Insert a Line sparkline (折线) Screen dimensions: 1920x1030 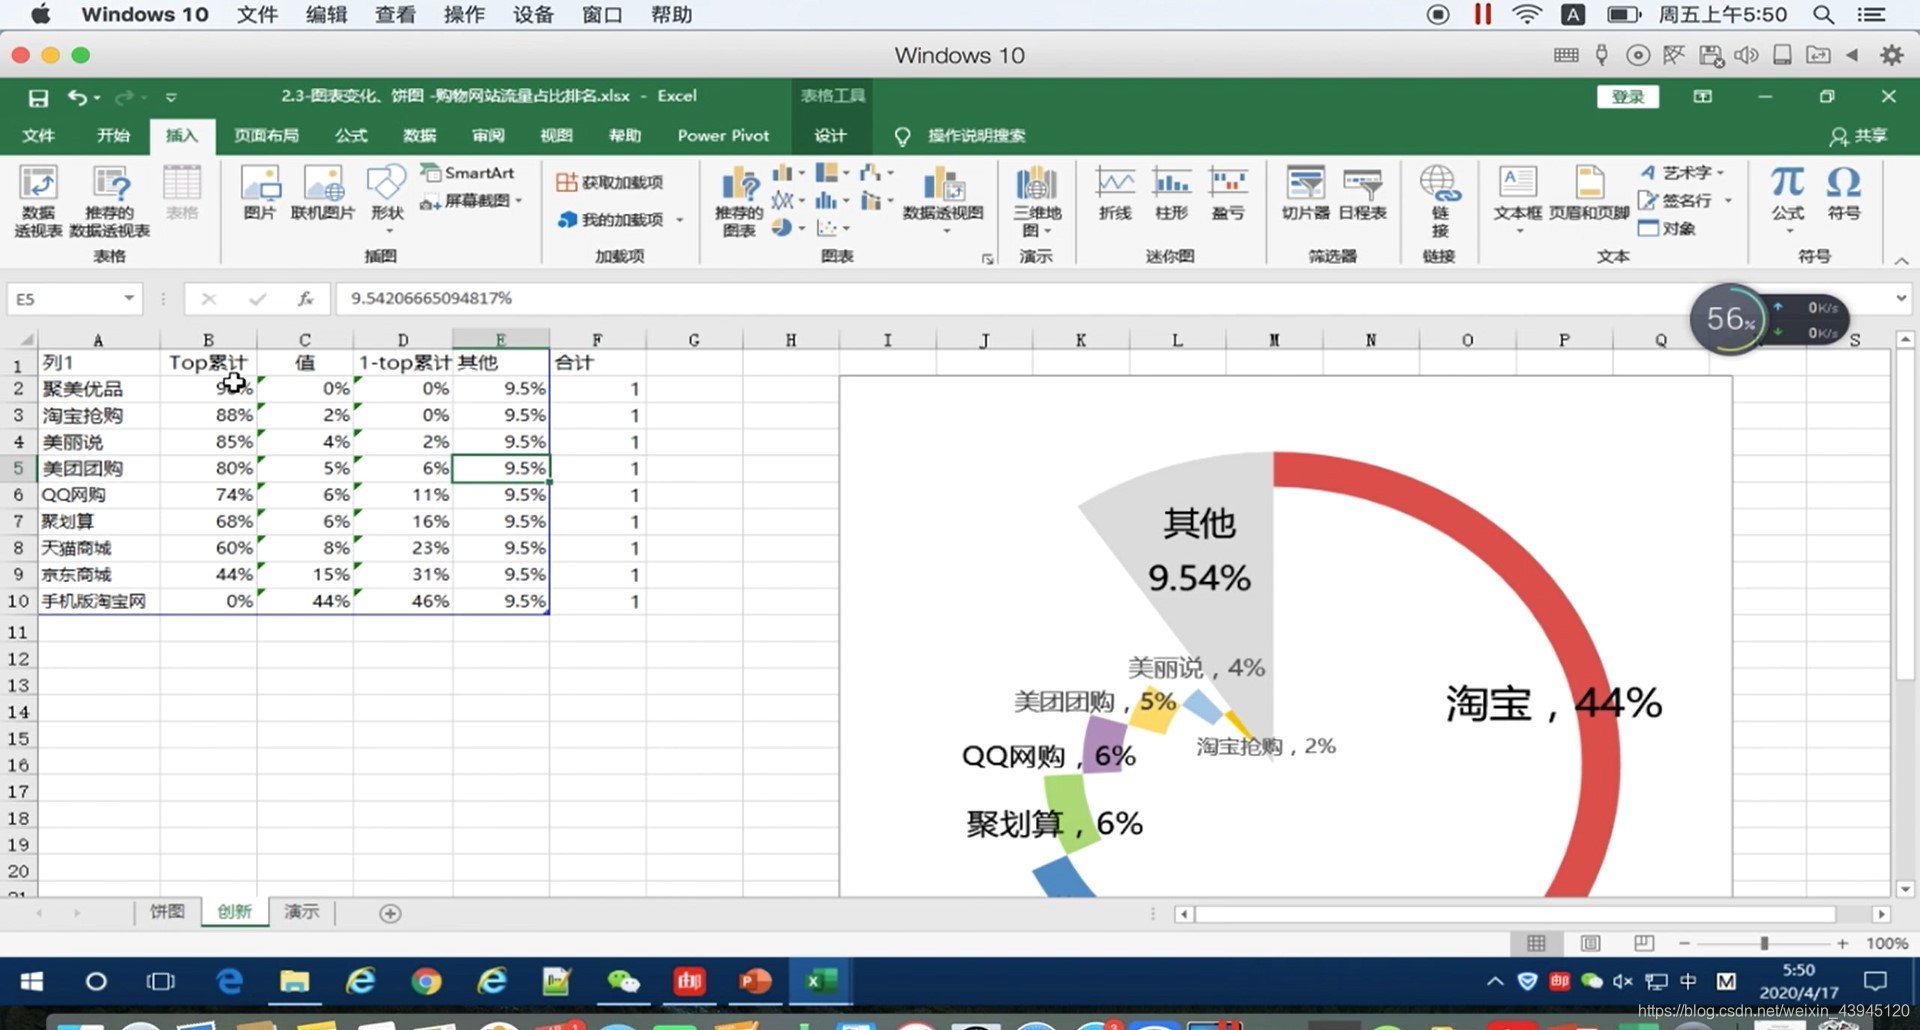click(x=1115, y=193)
